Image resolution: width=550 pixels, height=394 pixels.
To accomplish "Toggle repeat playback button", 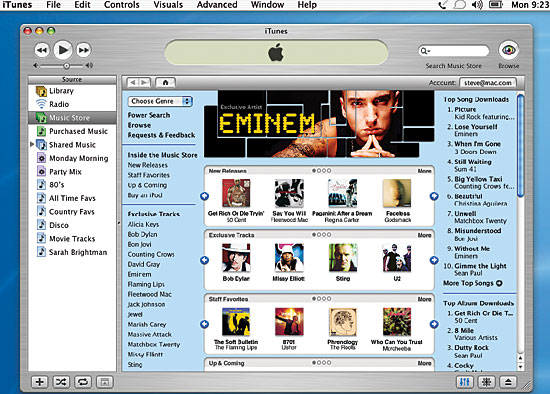I will pos(83,382).
